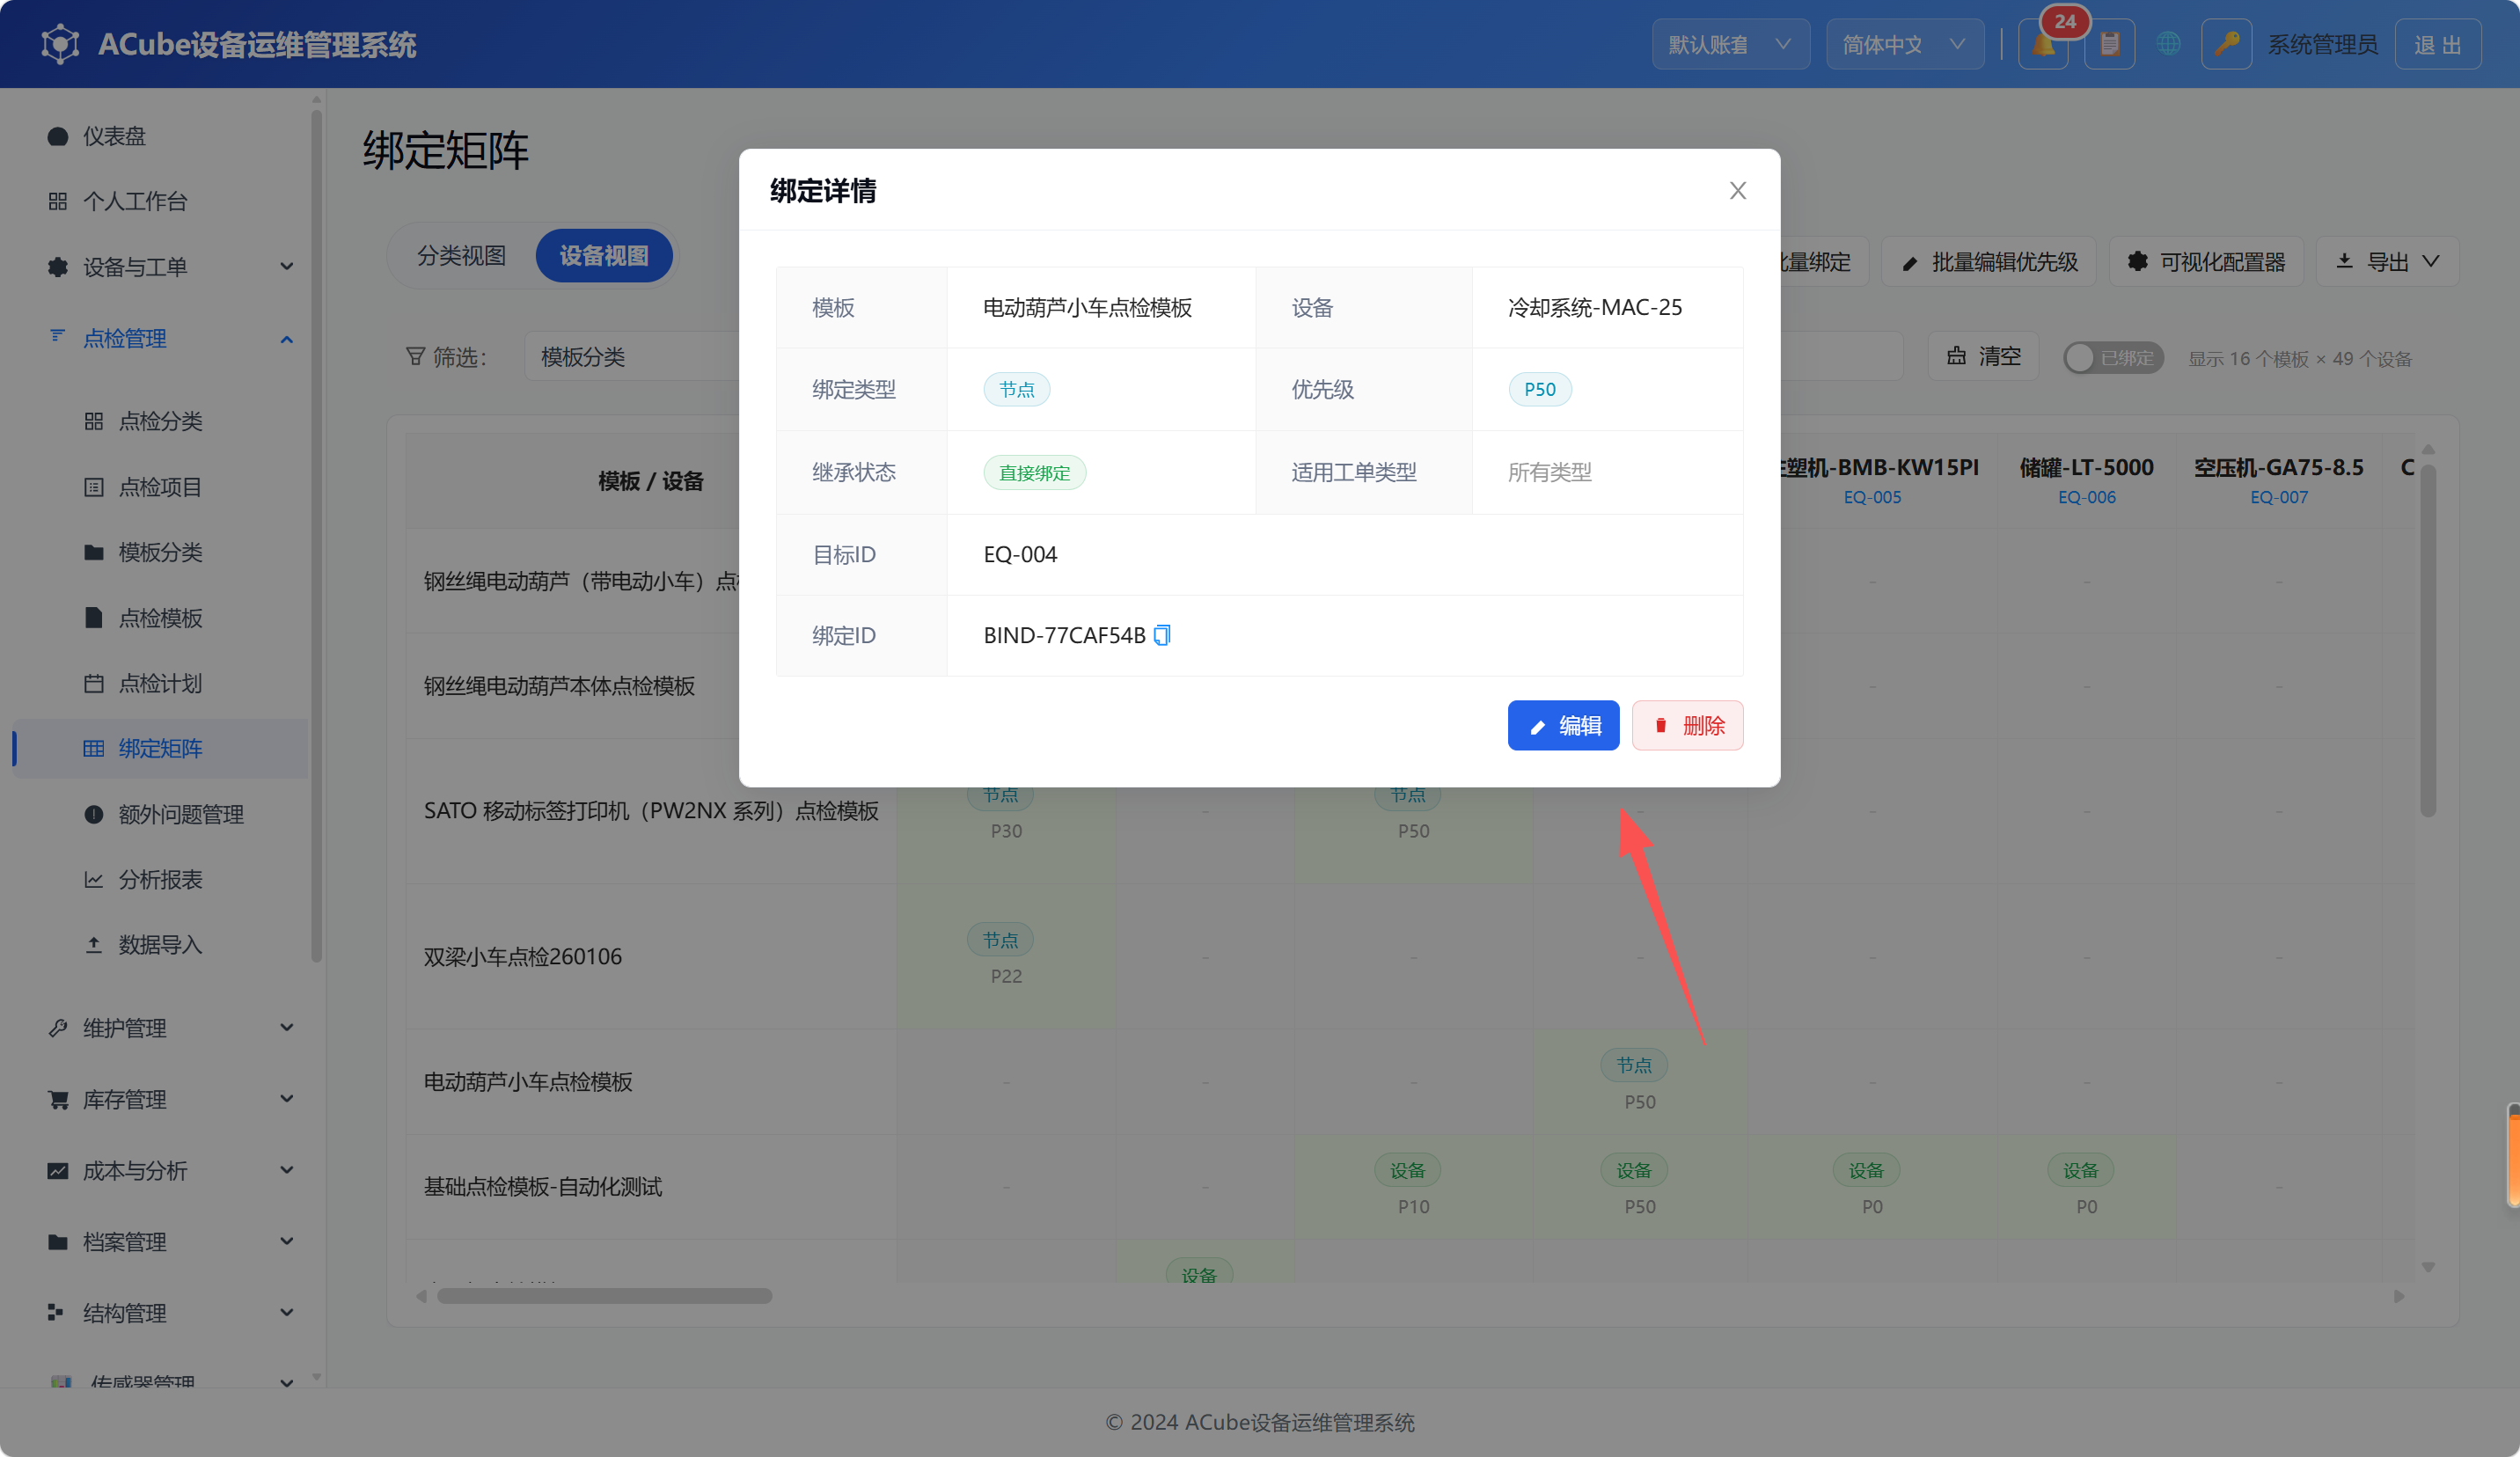Click the 编辑 button in dialog
This screenshot has width=2520, height=1457.
(1563, 725)
